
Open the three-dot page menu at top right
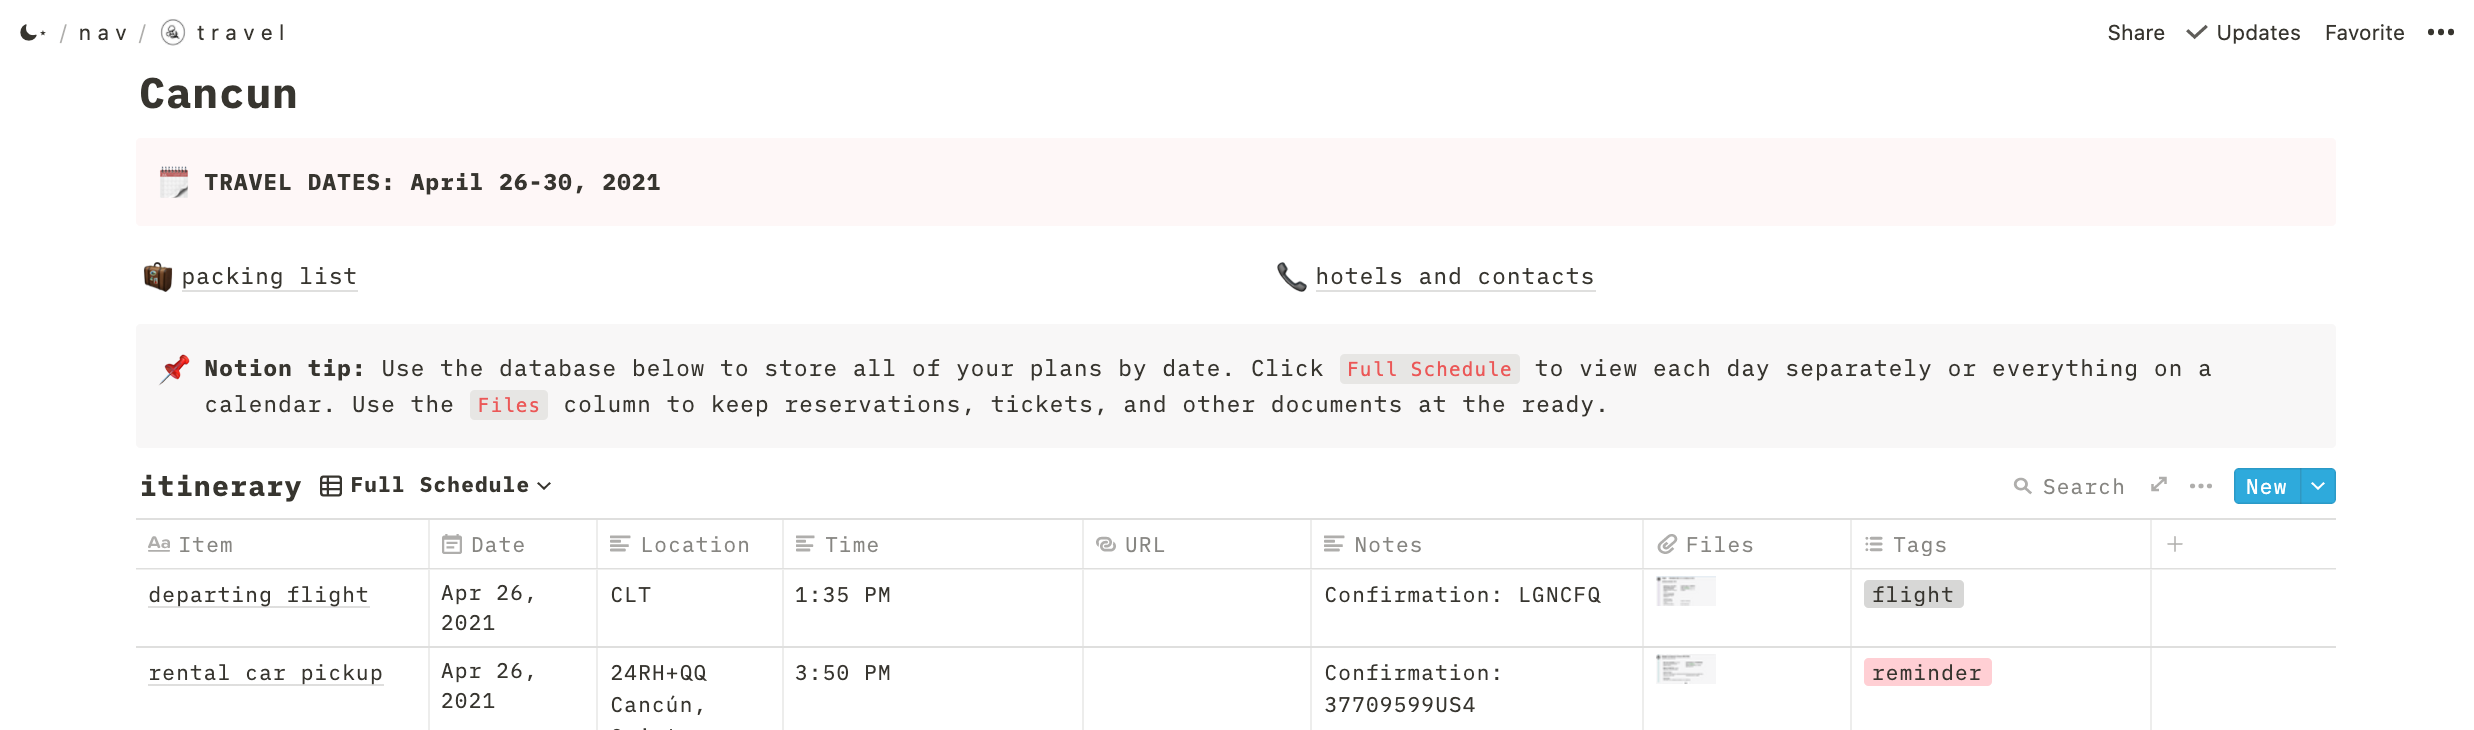[2441, 33]
